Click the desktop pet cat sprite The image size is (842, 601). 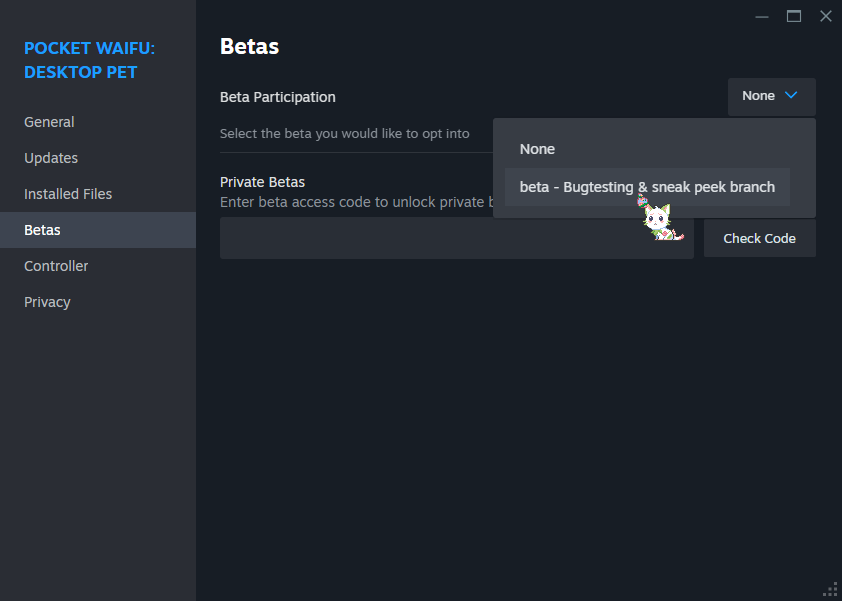[659, 220]
